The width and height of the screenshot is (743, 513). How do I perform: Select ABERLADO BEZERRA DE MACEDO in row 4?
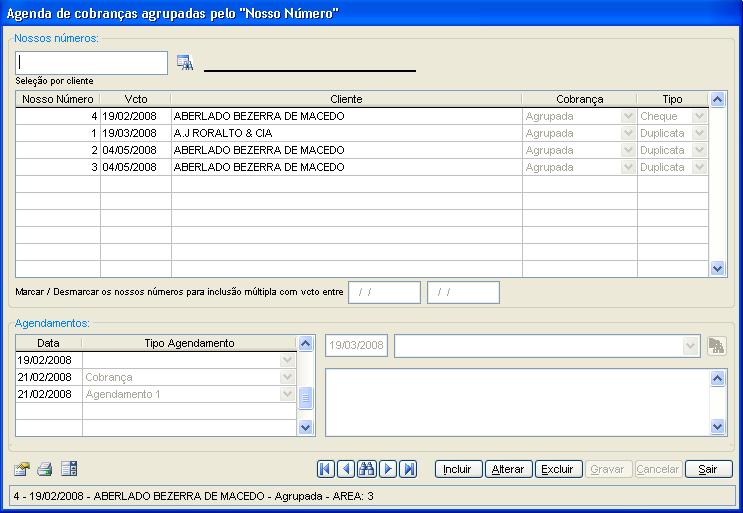259,116
